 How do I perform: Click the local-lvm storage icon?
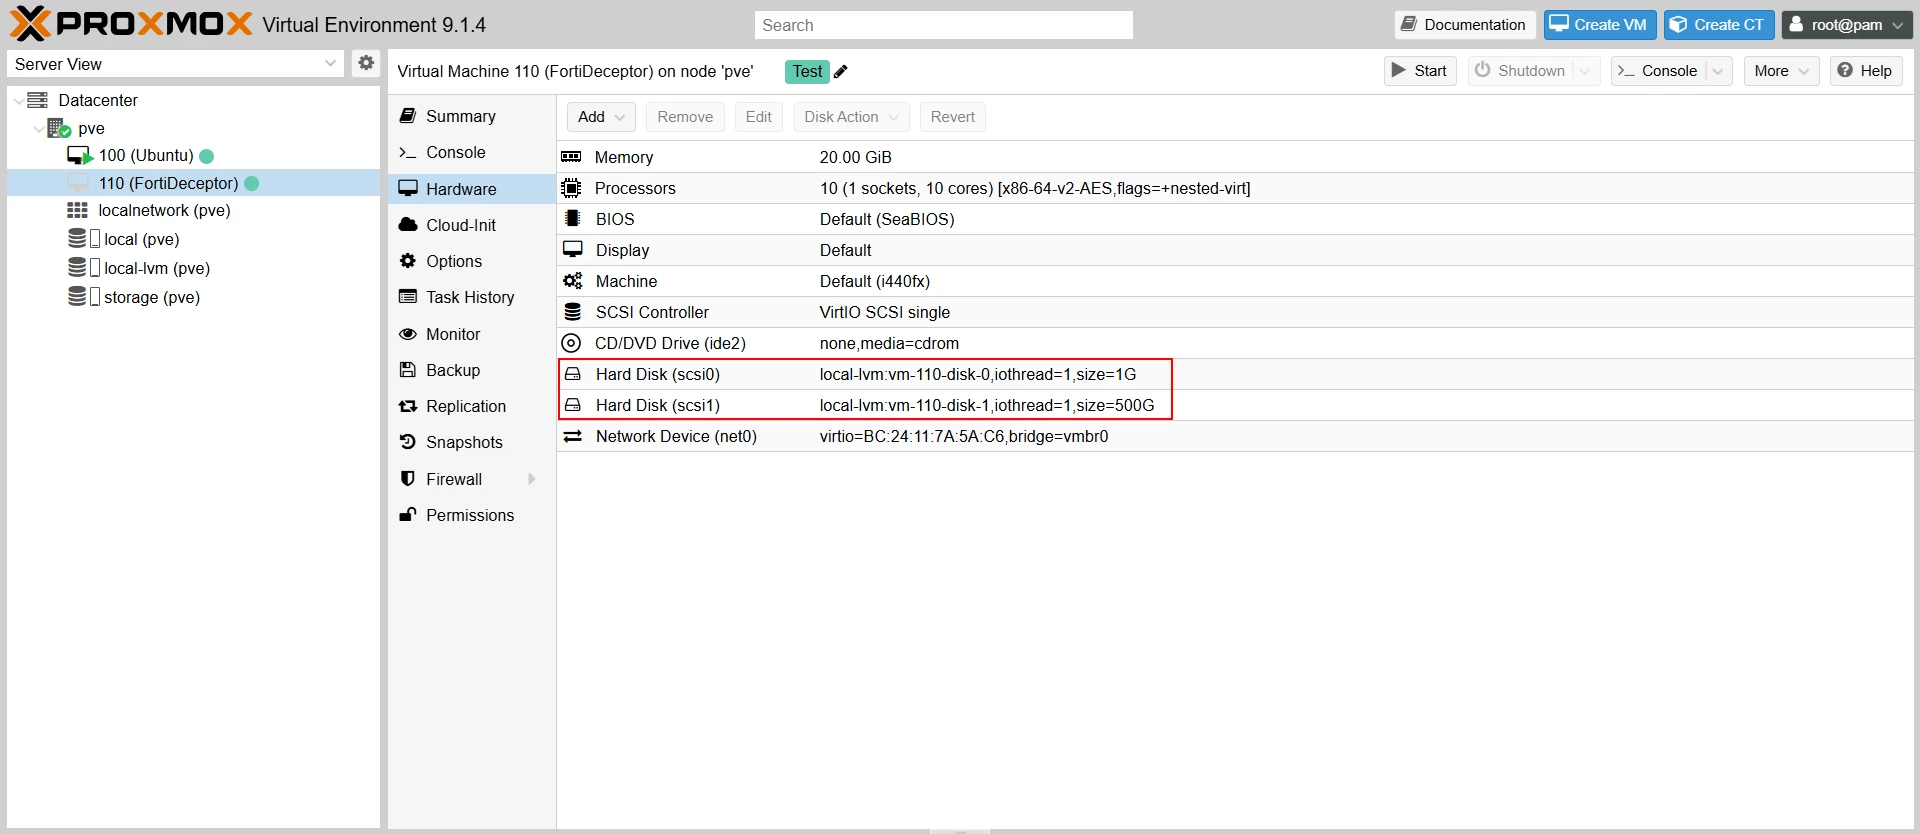point(77,267)
